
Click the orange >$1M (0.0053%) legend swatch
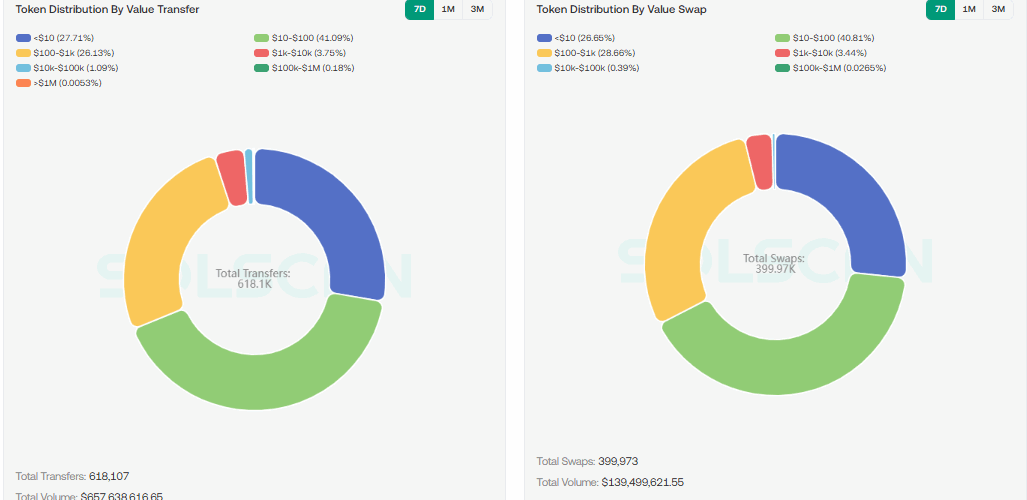24,83
